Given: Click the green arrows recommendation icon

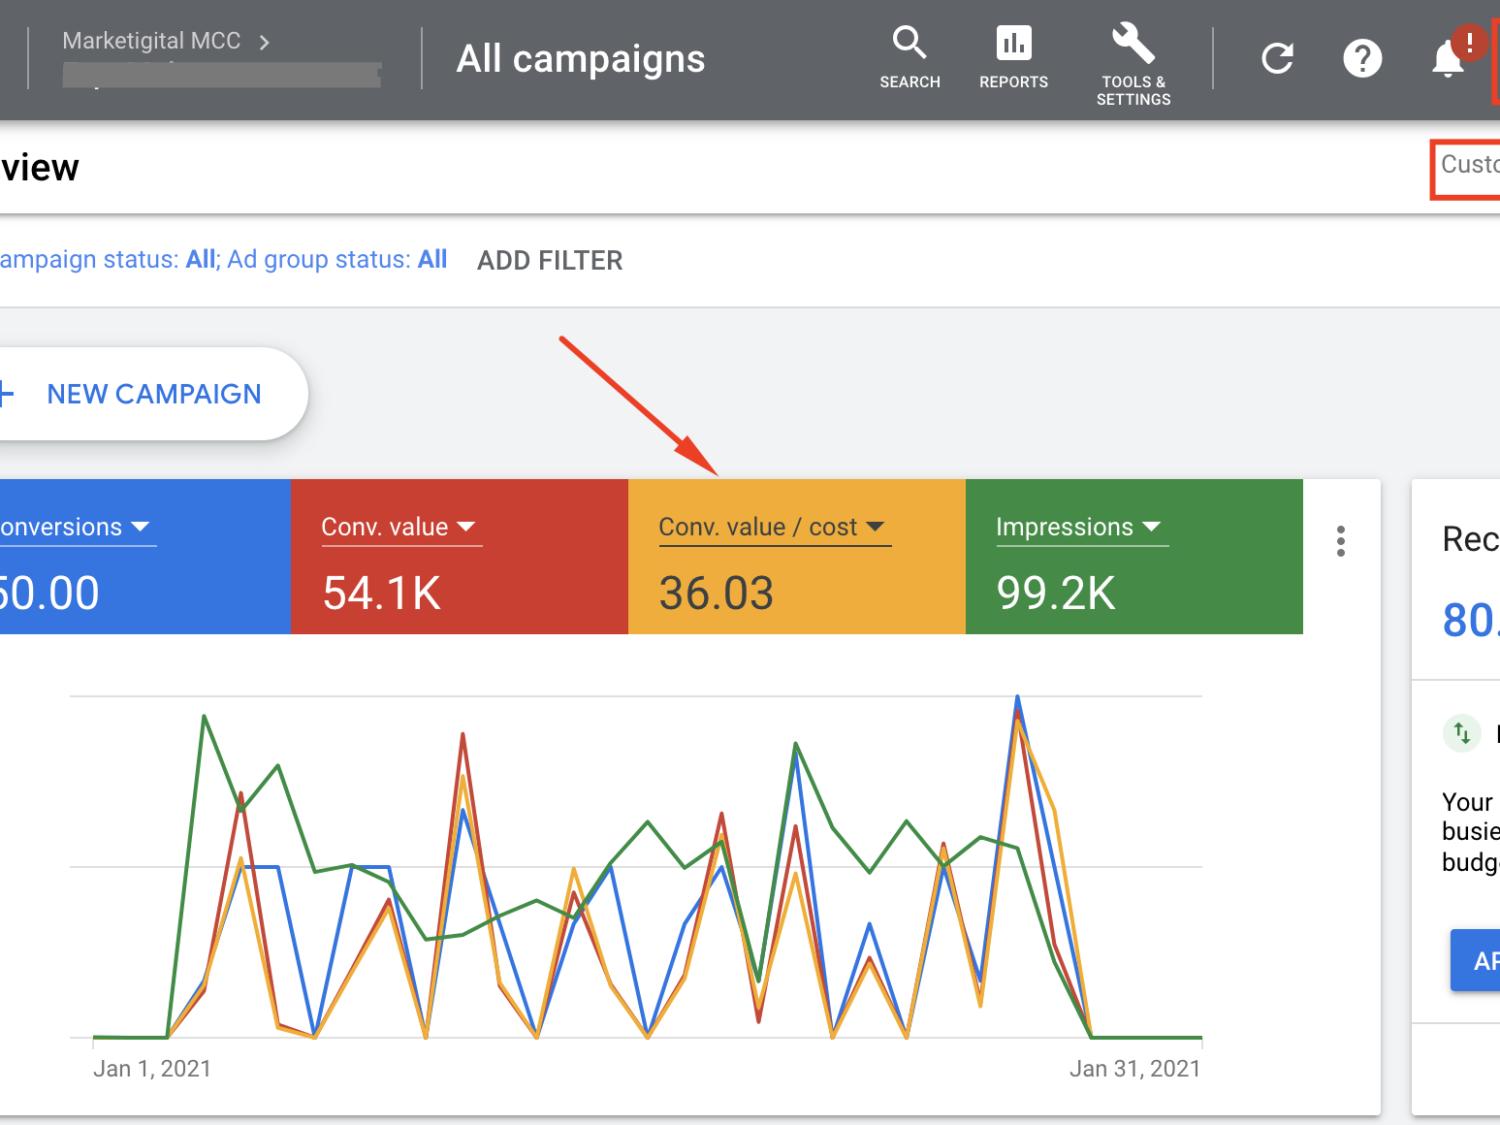Looking at the screenshot, I should (x=1461, y=734).
